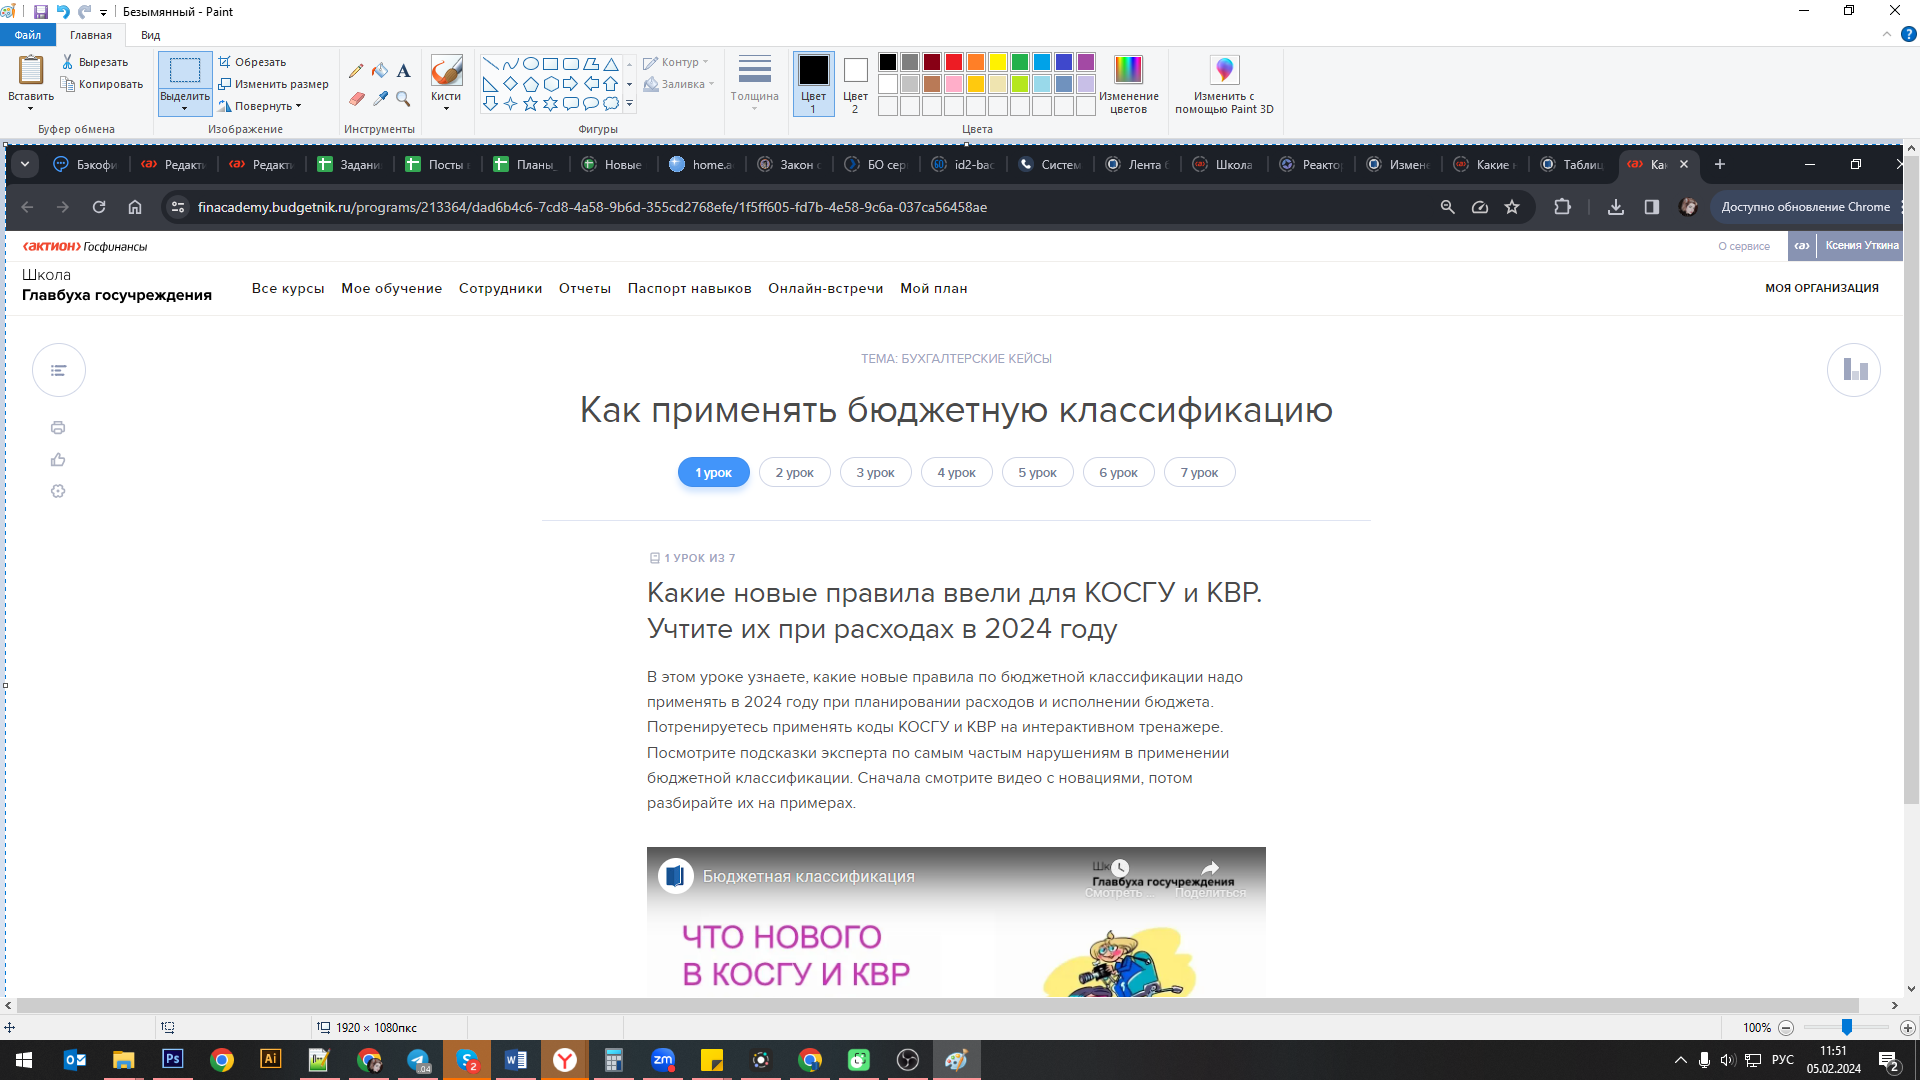Select the Pencil tool
Screen dimensions: 1920x1080
coord(356,71)
